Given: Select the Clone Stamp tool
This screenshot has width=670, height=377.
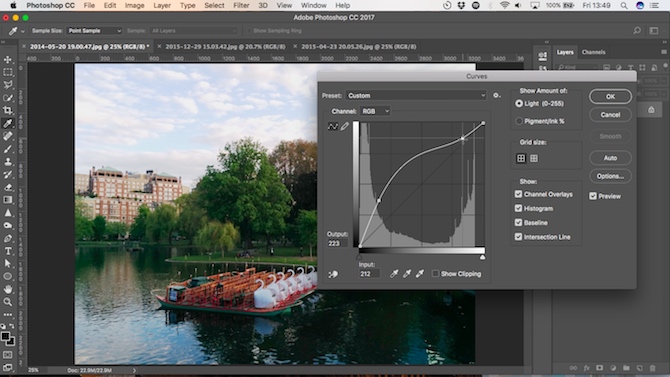Looking at the screenshot, I should coord(8,162).
